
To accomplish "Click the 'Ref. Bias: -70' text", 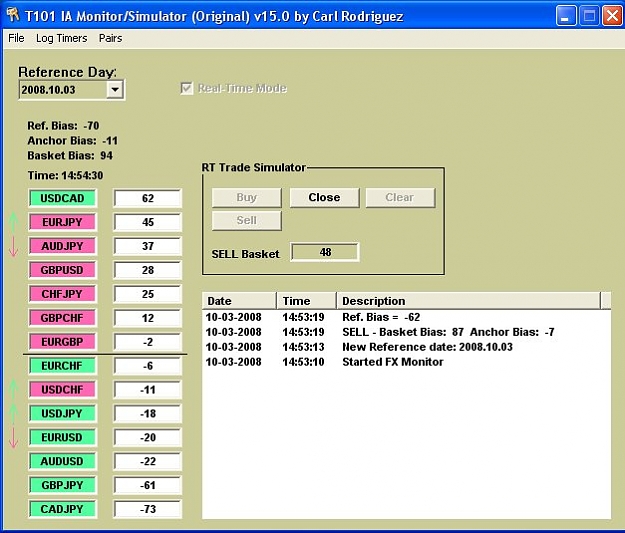I will (63, 126).
